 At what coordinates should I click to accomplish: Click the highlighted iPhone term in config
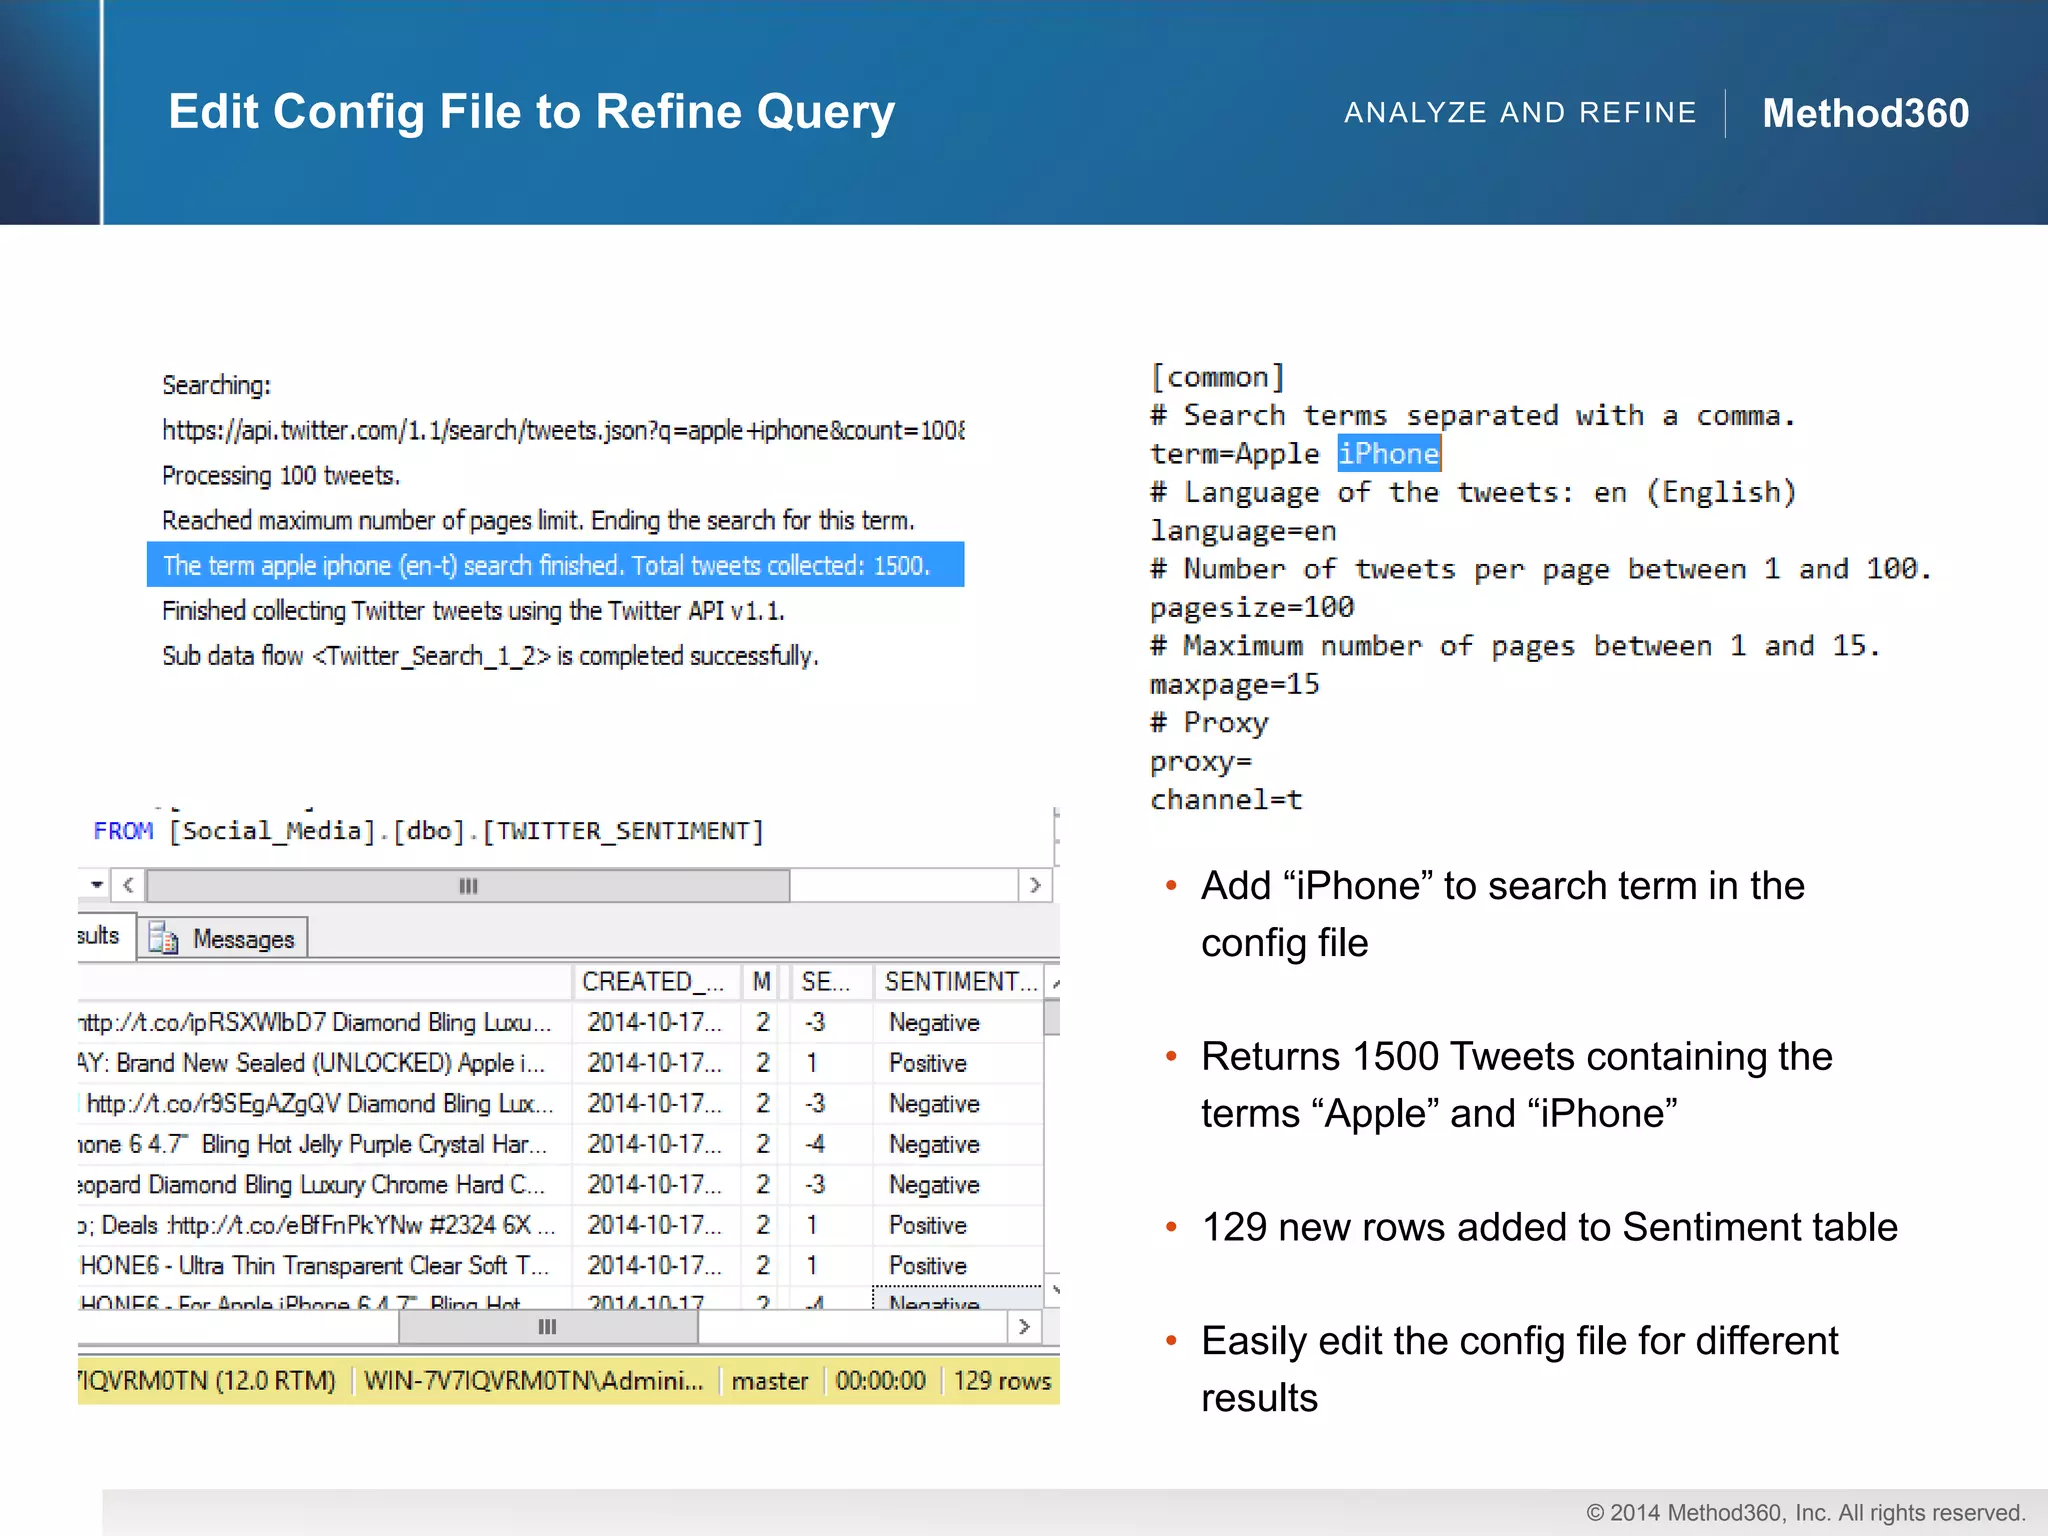[1389, 453]
